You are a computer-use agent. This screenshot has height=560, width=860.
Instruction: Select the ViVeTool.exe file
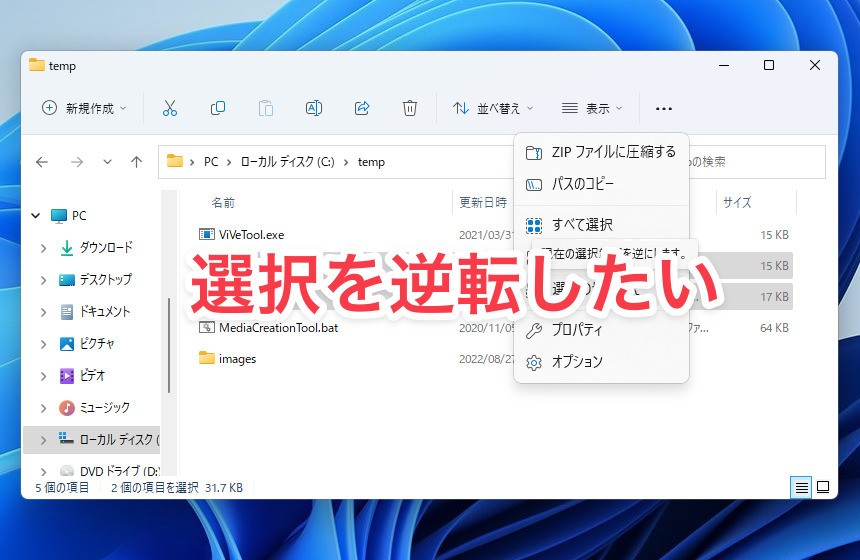click(x=251, y=235)
